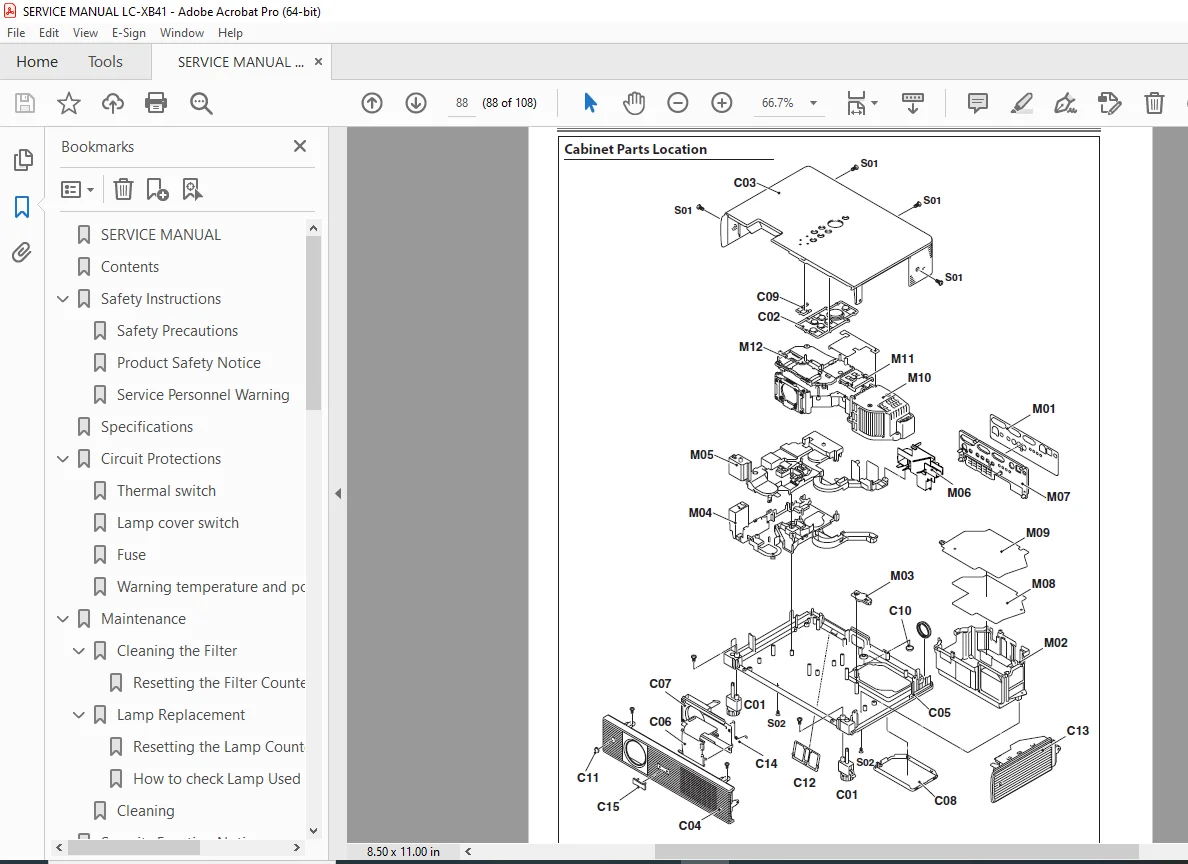Click the document horizontal scrollbar thumb
1188x864 pixels.
[x=896, y=851]
